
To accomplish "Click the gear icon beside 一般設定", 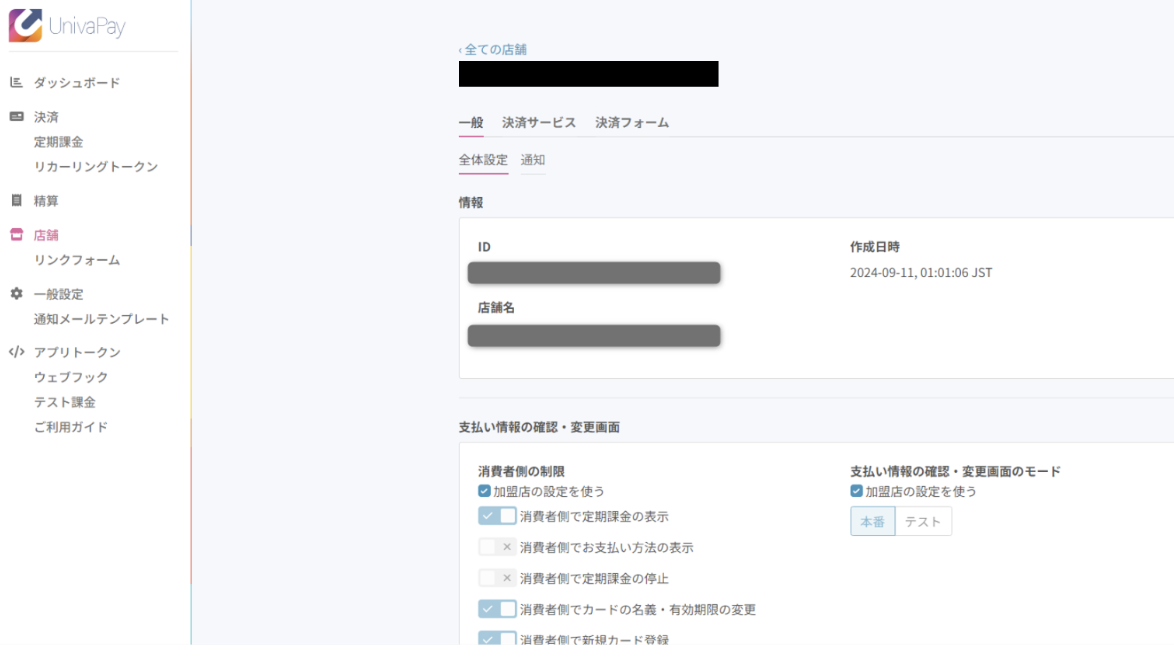I will coord(16,294).
